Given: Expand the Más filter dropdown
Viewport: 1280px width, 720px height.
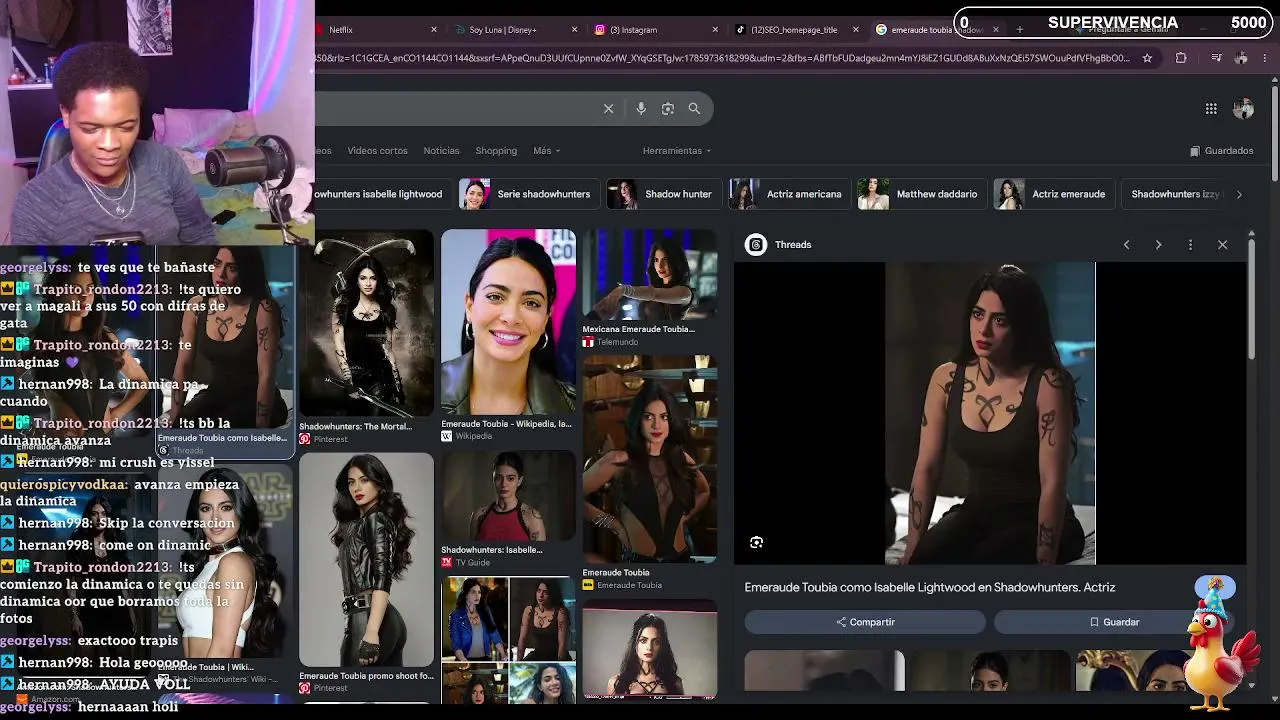Looking at the screenshot, I should click(546, 151).
